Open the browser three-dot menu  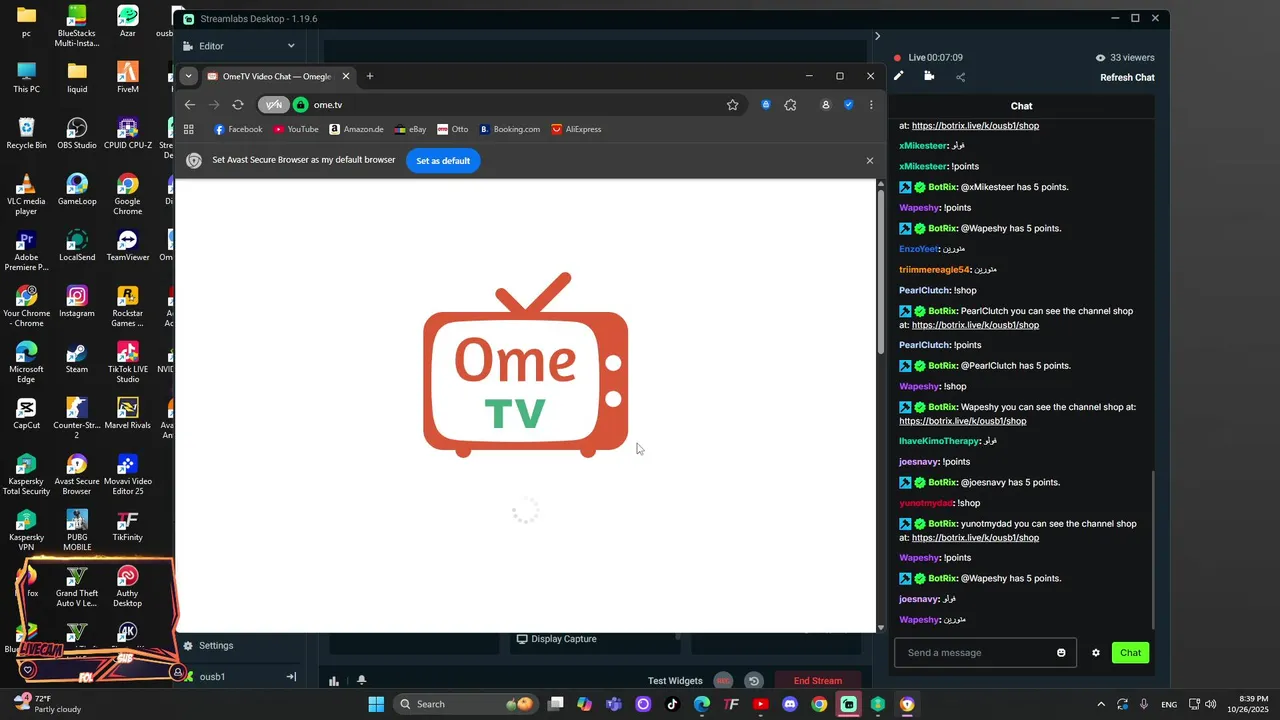(x=871, y=105)
